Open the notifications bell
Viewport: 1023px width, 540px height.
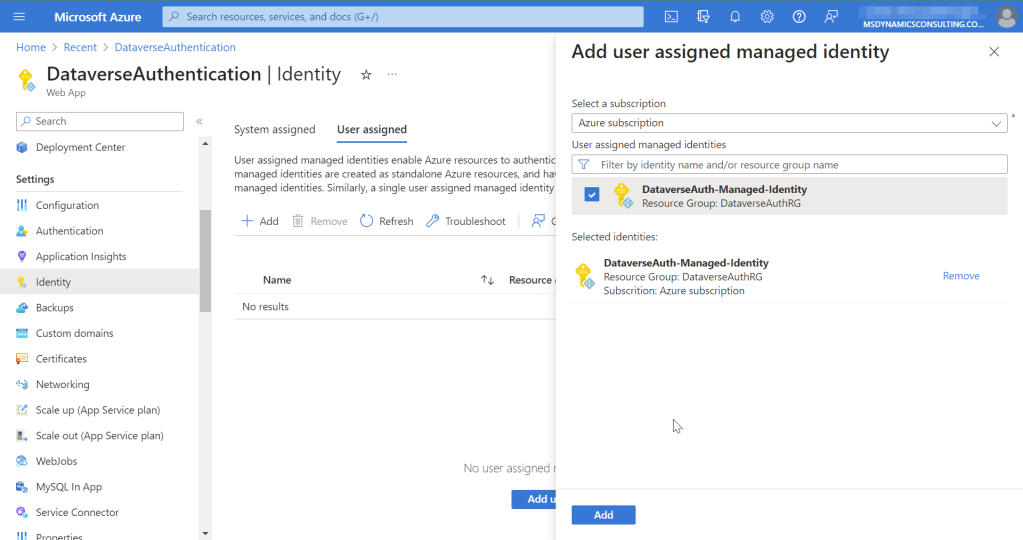[x=735, y=17]
